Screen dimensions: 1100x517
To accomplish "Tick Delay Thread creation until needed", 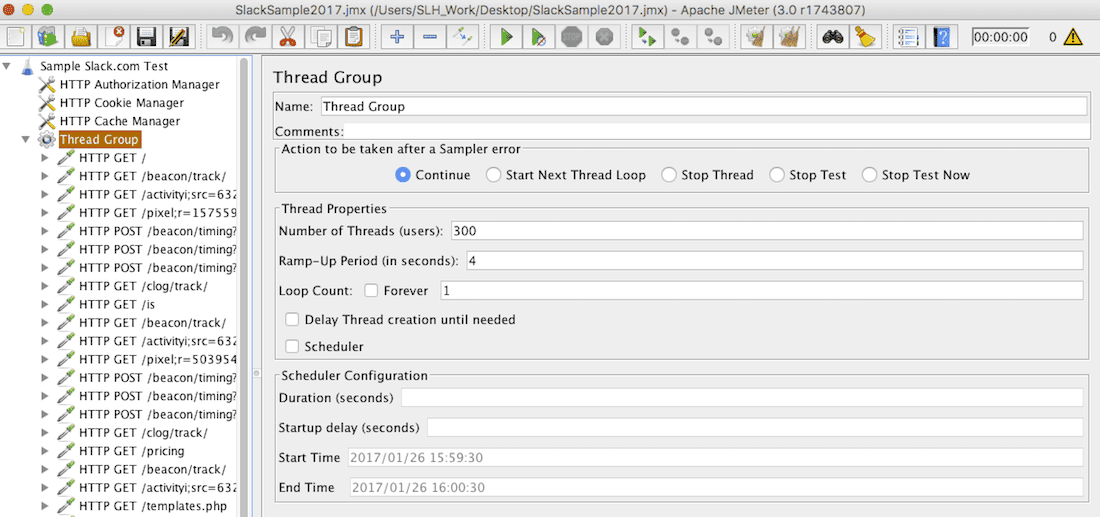I will [x=292, y=320].
